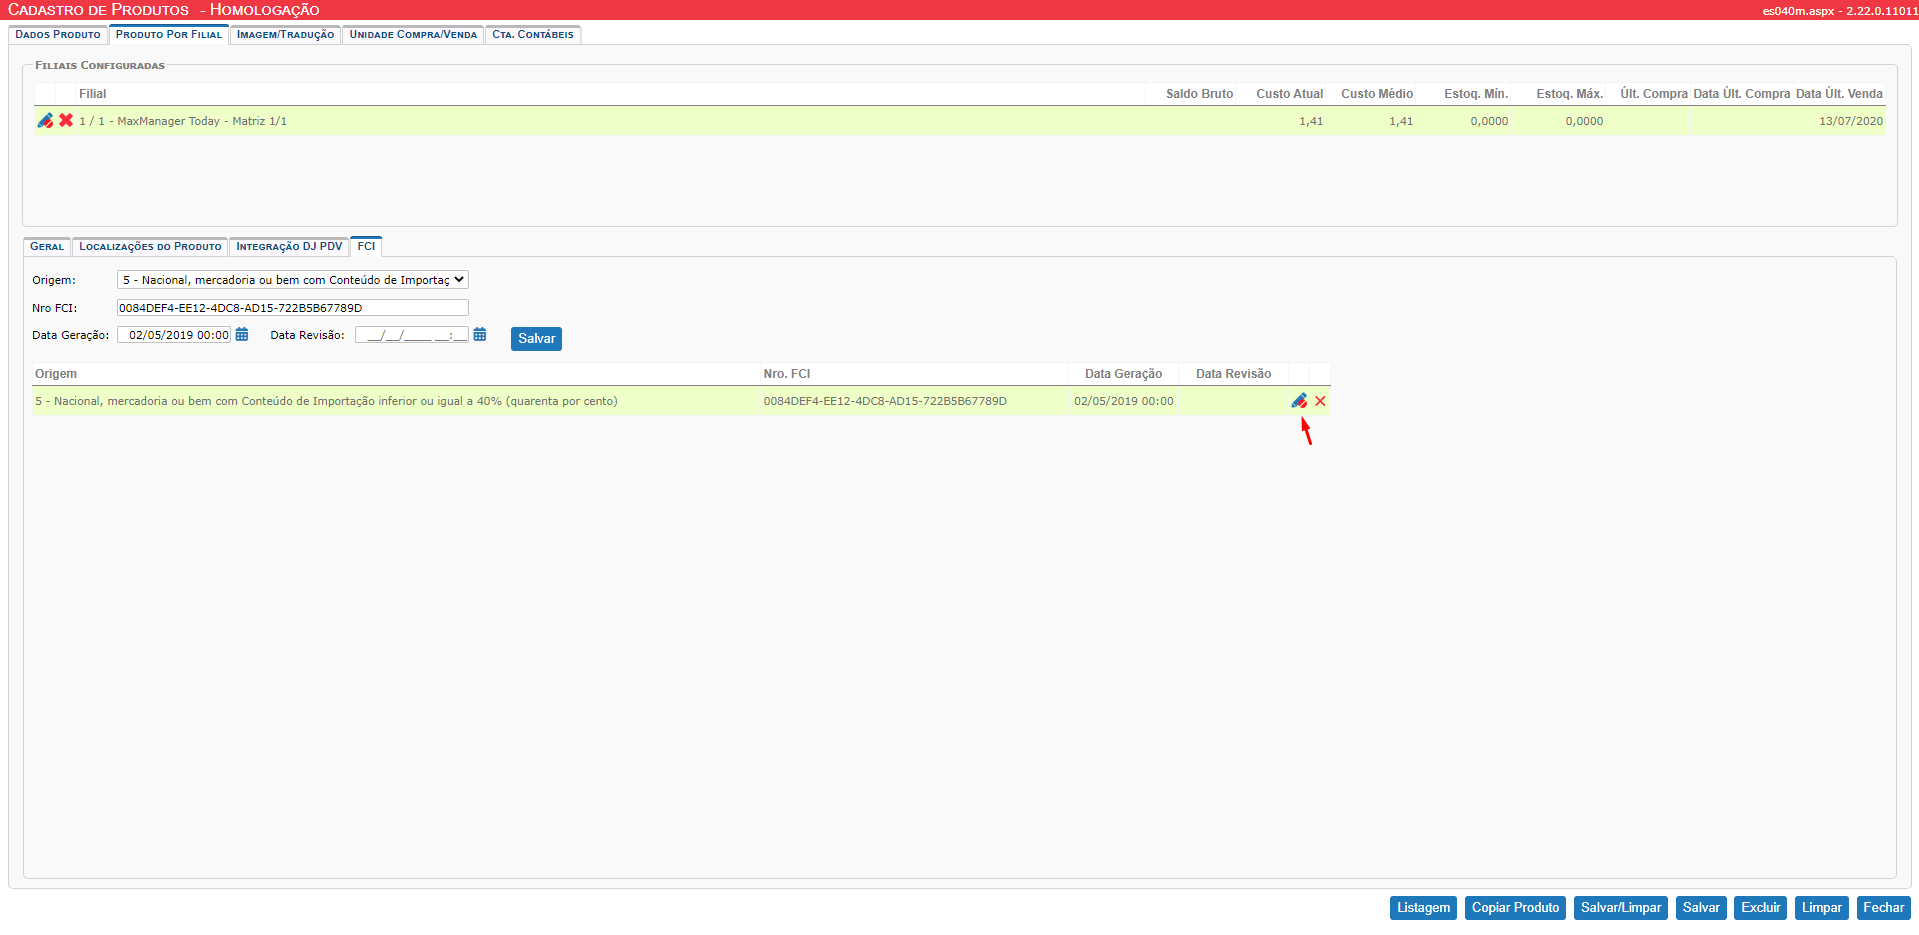The height and width of the screenshot is (935, 1919).
Task: Open calendar picker for Data Geração
Action: click(x=242, y=334)
